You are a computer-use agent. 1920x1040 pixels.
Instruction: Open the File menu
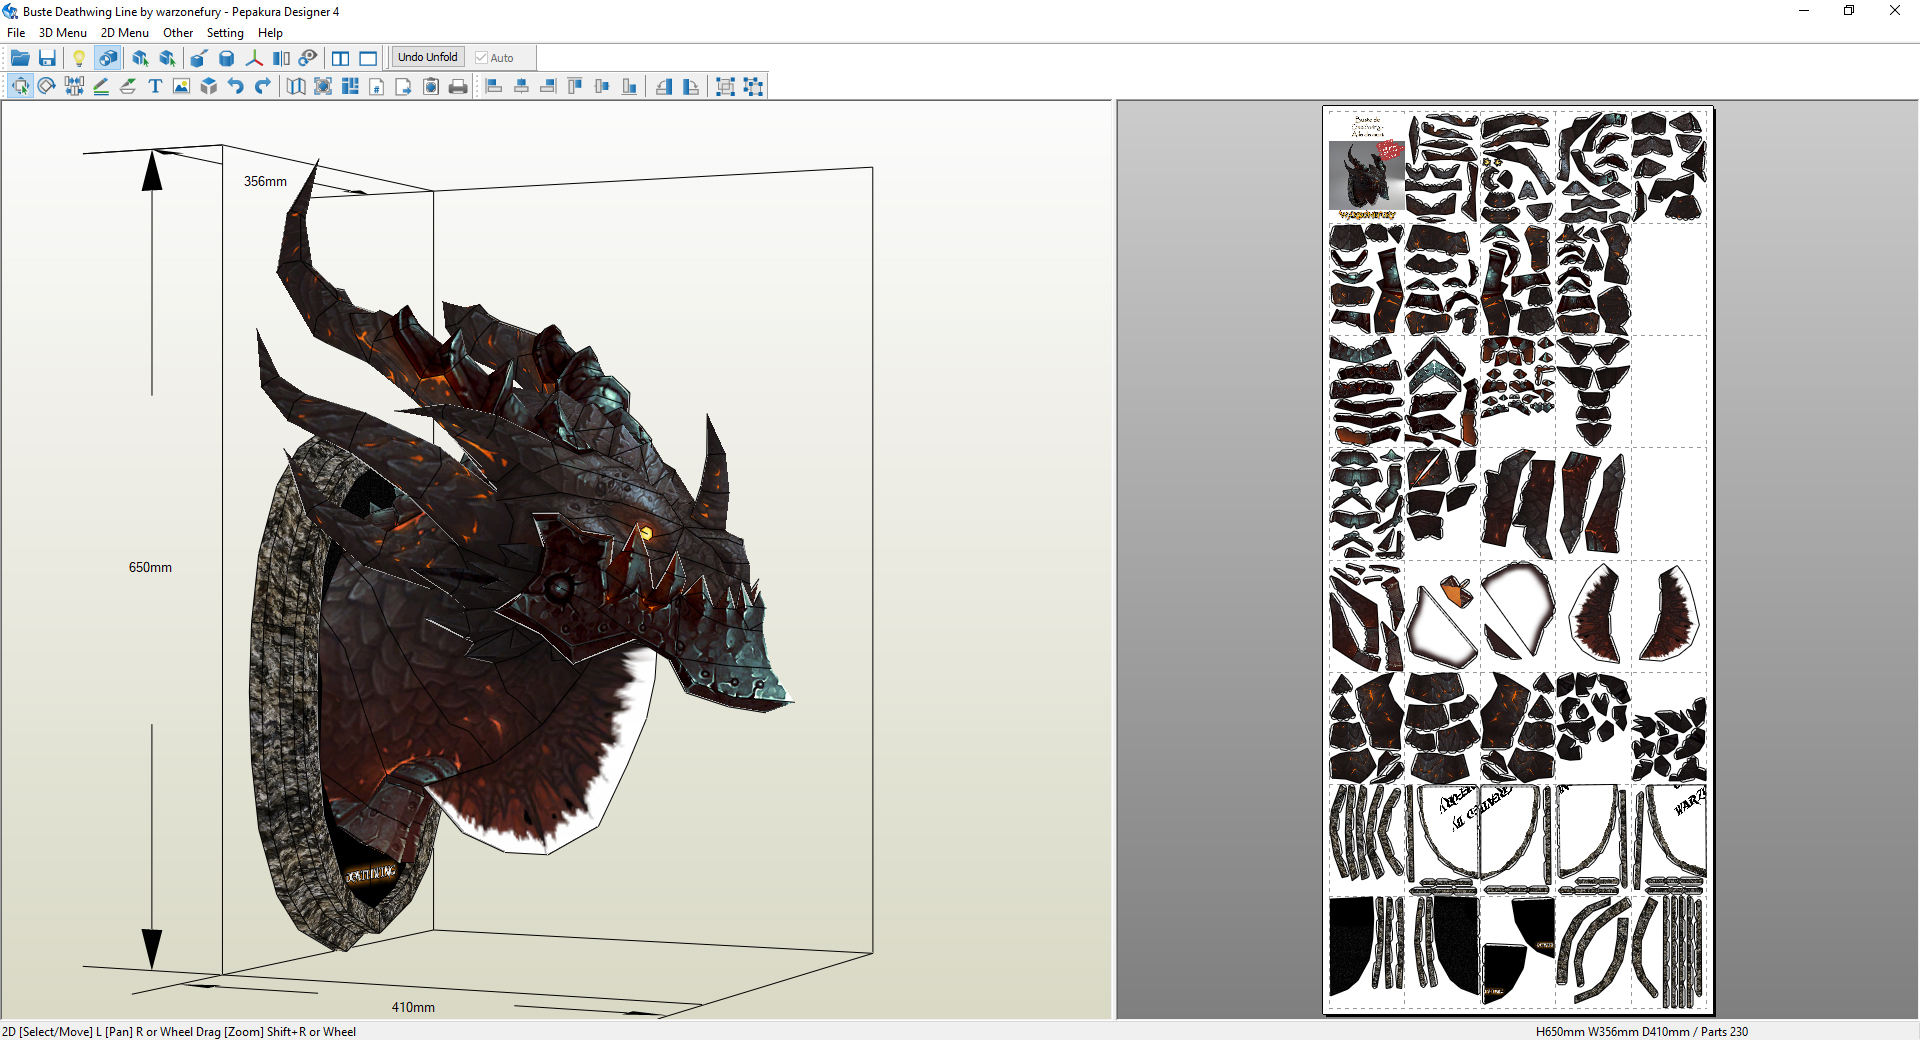16,33
